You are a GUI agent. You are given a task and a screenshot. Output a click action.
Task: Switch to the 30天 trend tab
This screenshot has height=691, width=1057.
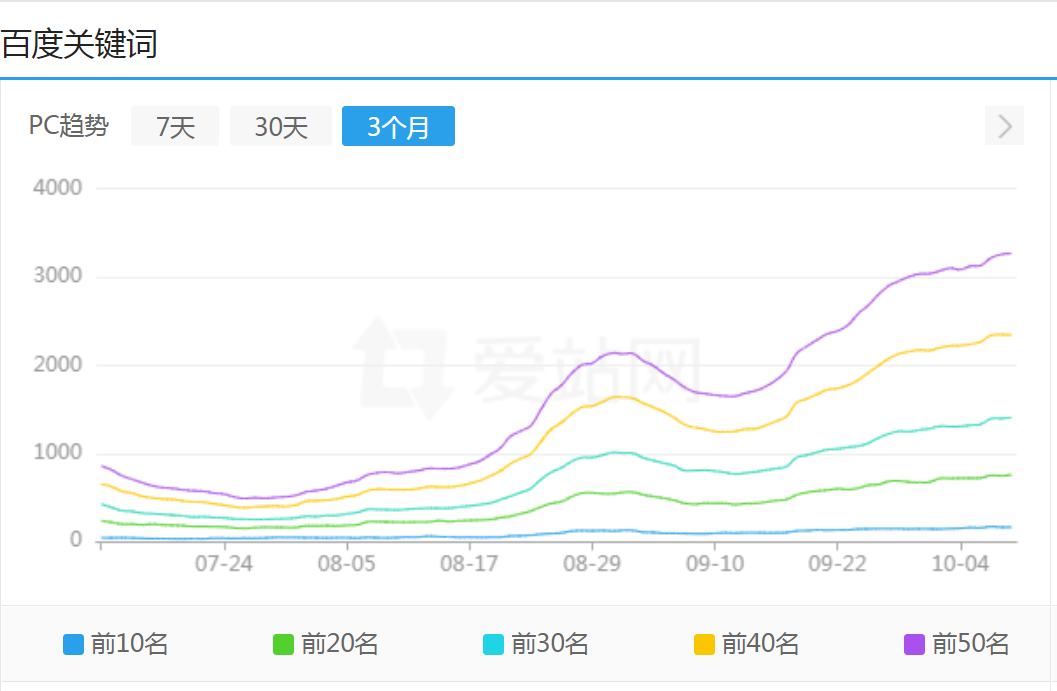(x=281, y=127)
